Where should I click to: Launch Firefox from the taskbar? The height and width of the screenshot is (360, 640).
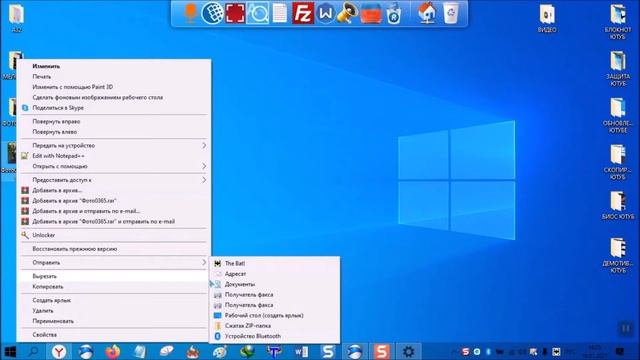coord(113,351)
